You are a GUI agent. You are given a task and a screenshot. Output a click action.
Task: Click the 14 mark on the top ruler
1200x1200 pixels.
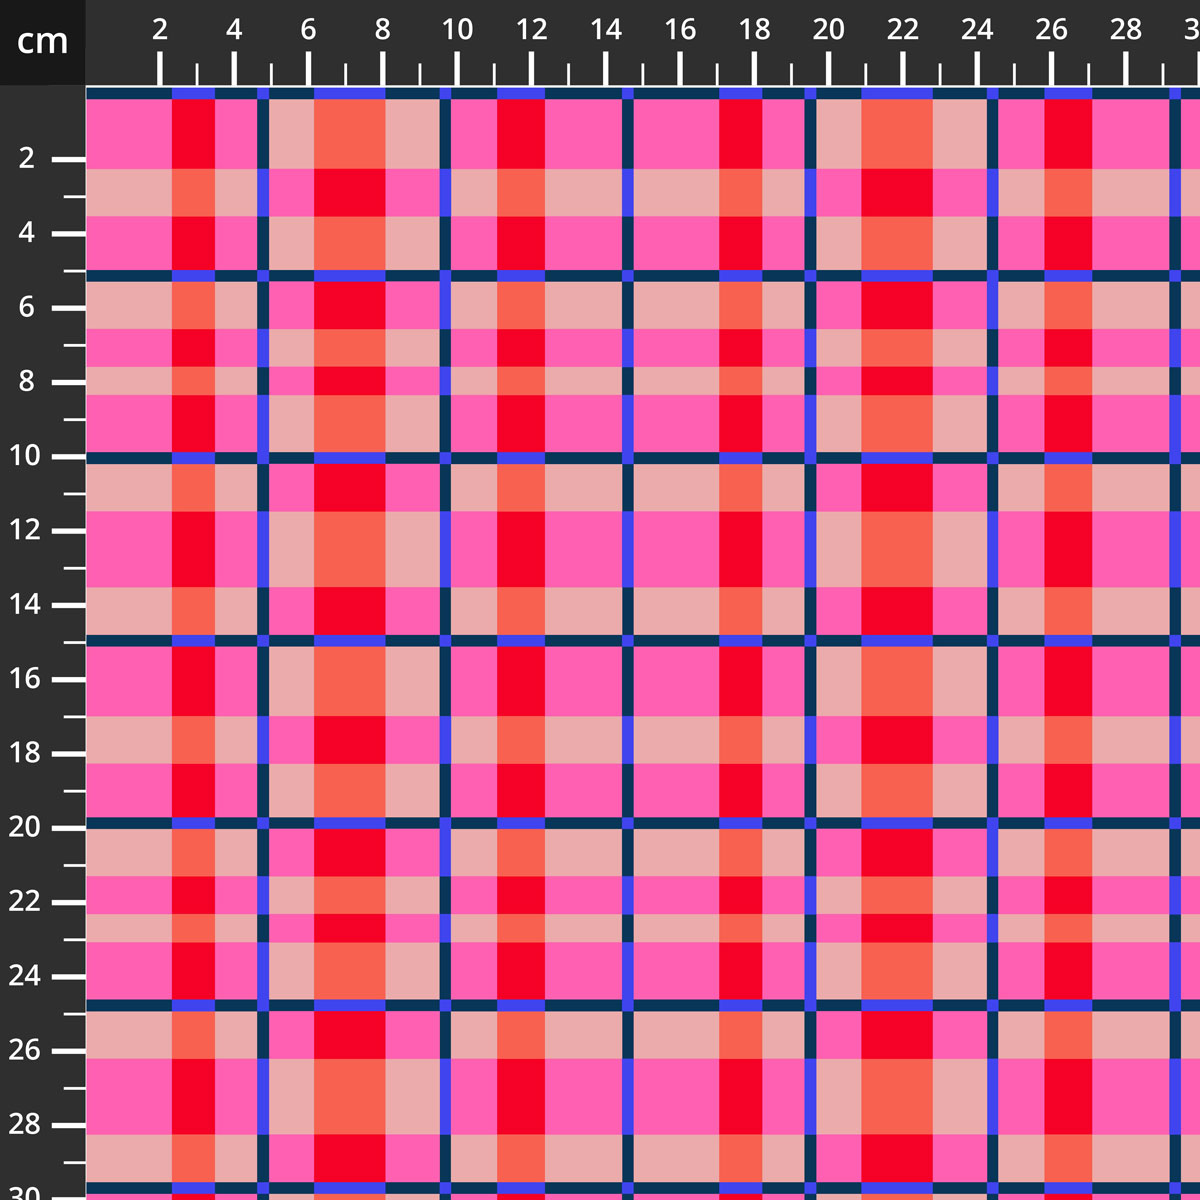tap(605, 30)
